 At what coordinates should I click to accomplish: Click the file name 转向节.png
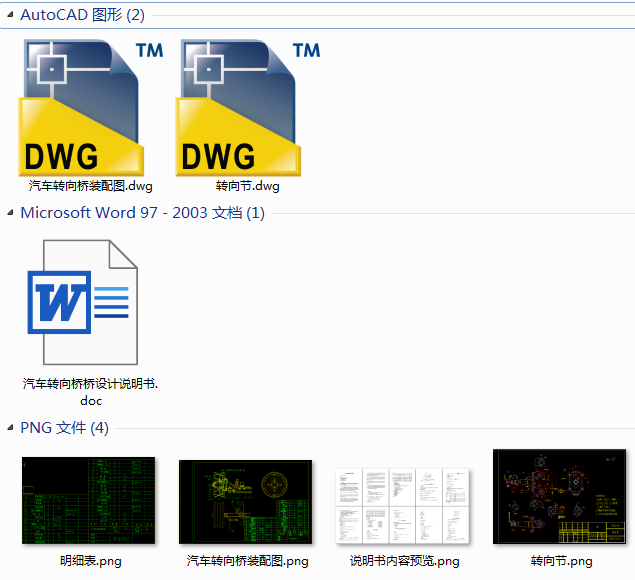561,561
